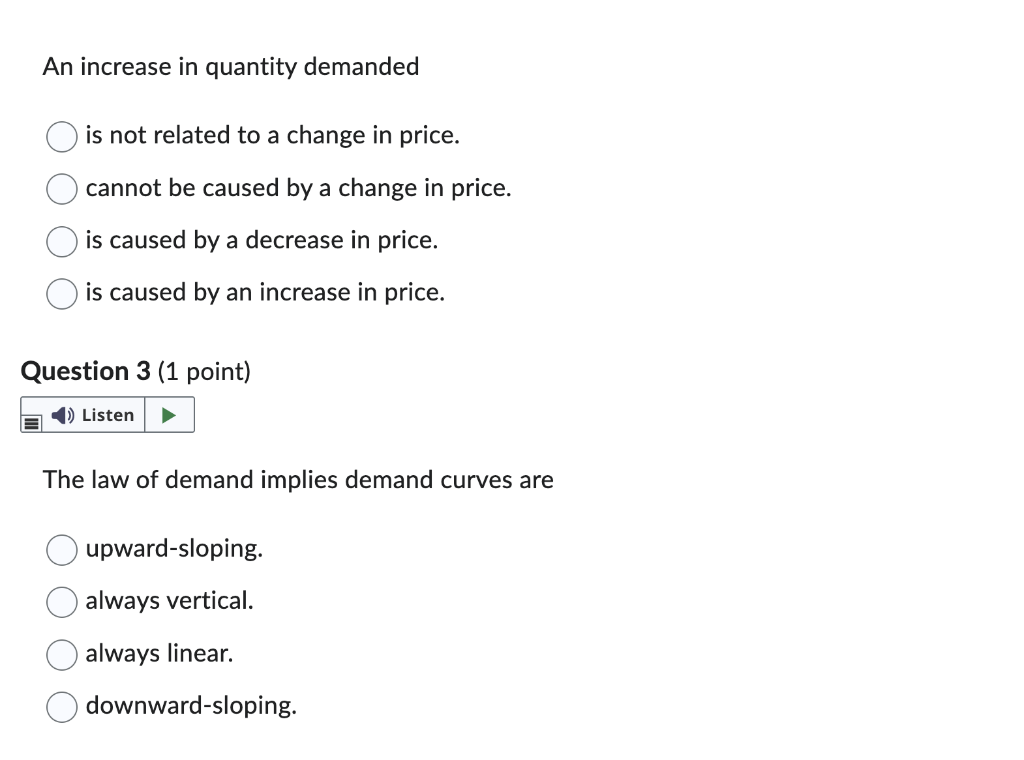Click the "always vertical." answer text
The image size is (1024, 760).
pos(169,600)
